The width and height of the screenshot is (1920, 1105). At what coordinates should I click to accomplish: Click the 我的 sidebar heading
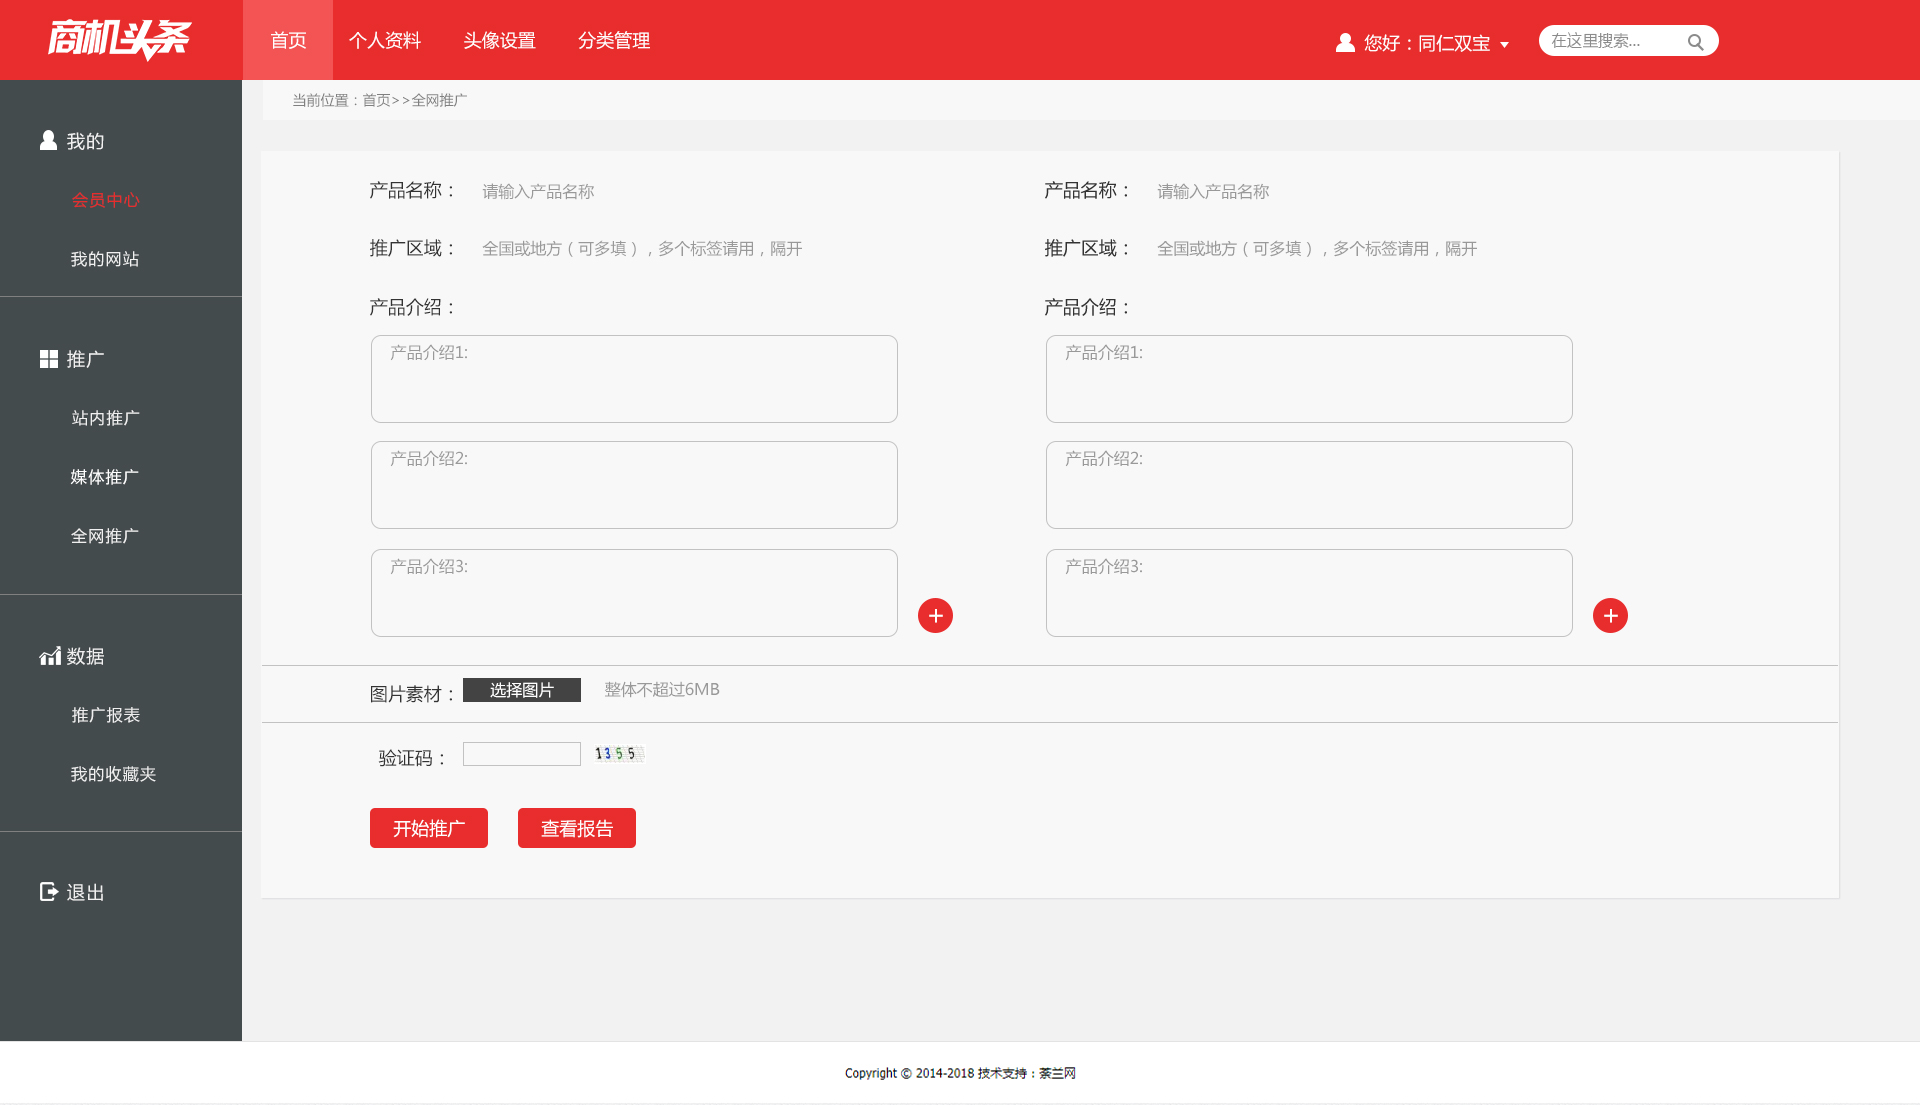click(x=85, y=141)
